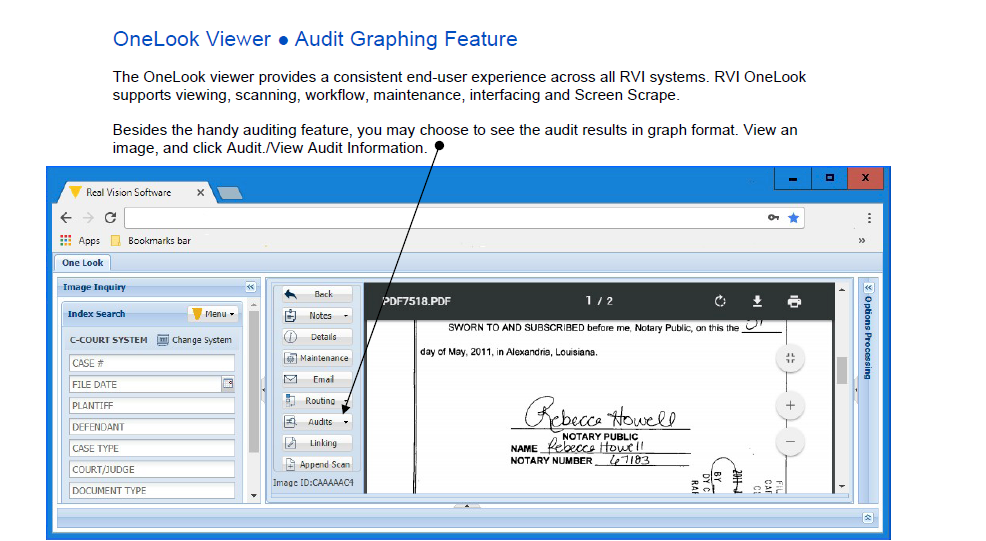Click the C-COURT SYSTEM label
986x541 pixels.
pyautogui.click(x=108, y=340)
